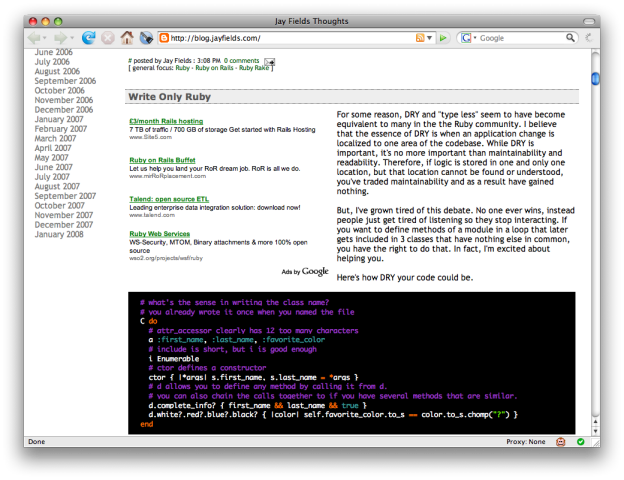
Task: Click the green checkmark status bar icon
Action: [579, 441]
